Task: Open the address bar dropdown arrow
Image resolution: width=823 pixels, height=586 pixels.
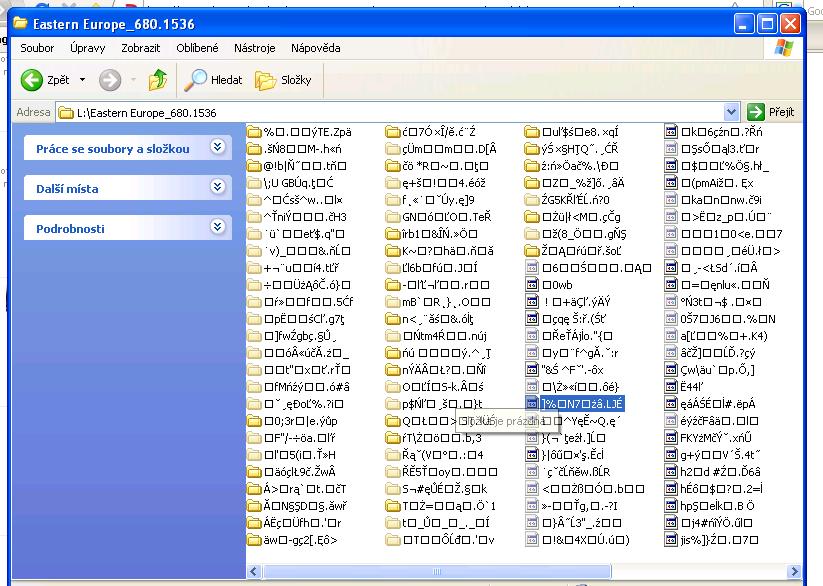Action: click(731, 112)
